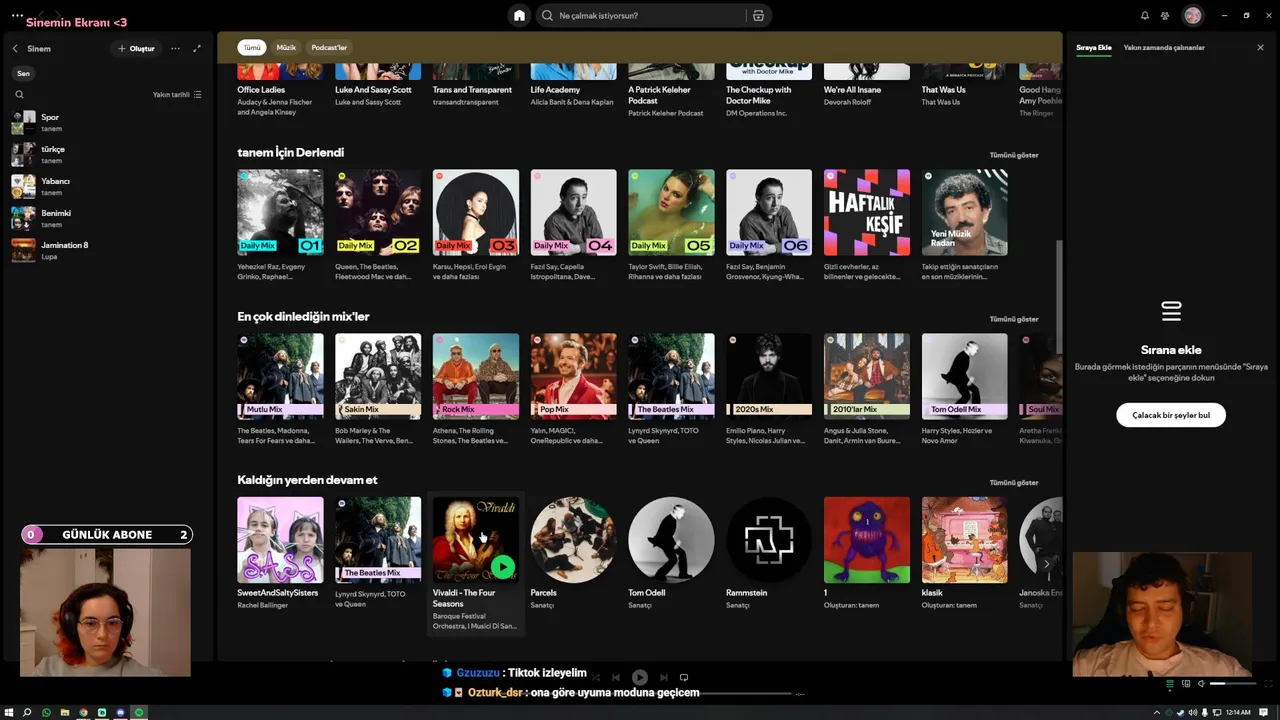Open Daily Mix 05 Taylor Swift cover
The width and height of the screenshot is (1280, 720).
[x=671, y=212]
